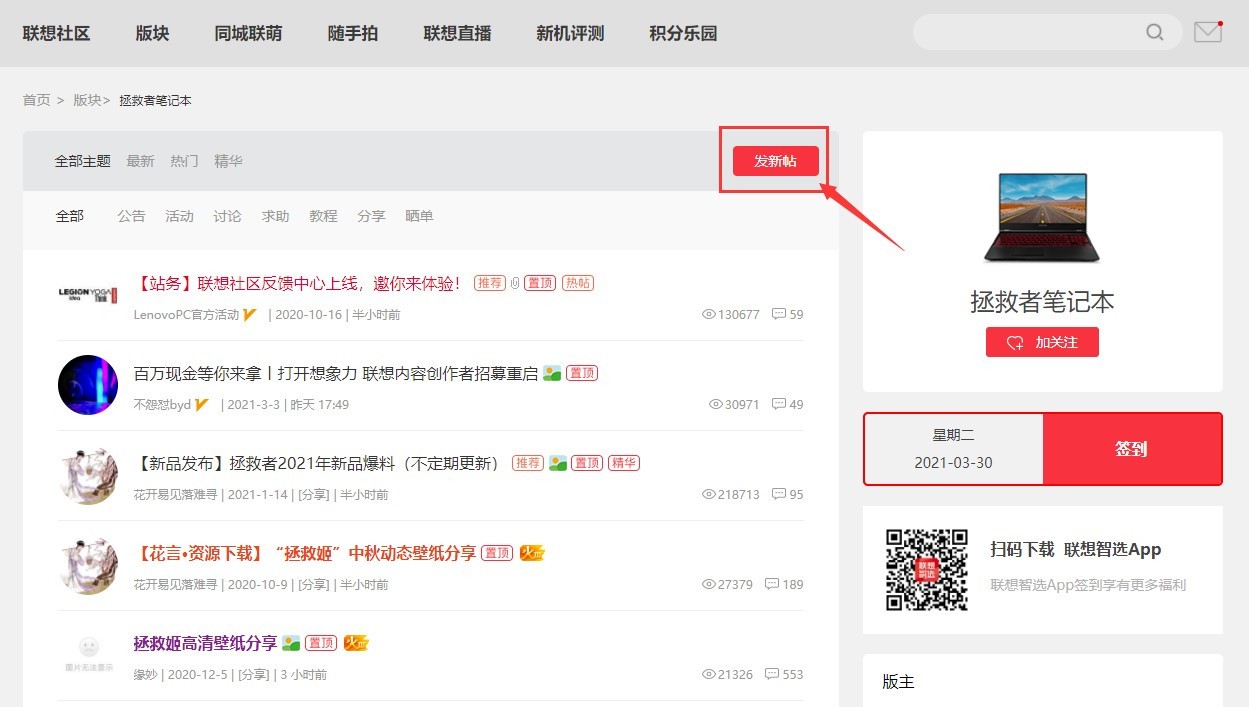Image resolution: width=1249 pixels, height=707 pixels.
Task: Open the mail envelope messages icon
Action: coord(1208,33)
